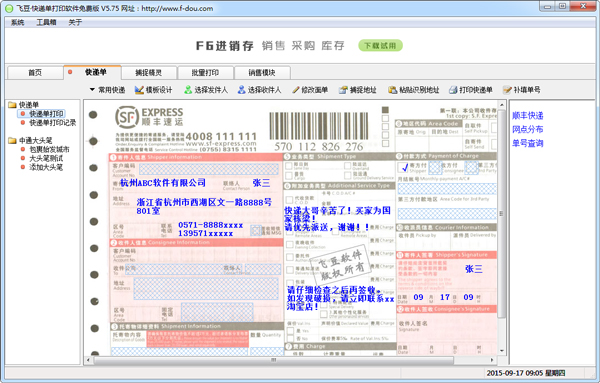Click contact name 张三 in shipper section
Viewport: 600px width, 383px height.
coord(261,183)
